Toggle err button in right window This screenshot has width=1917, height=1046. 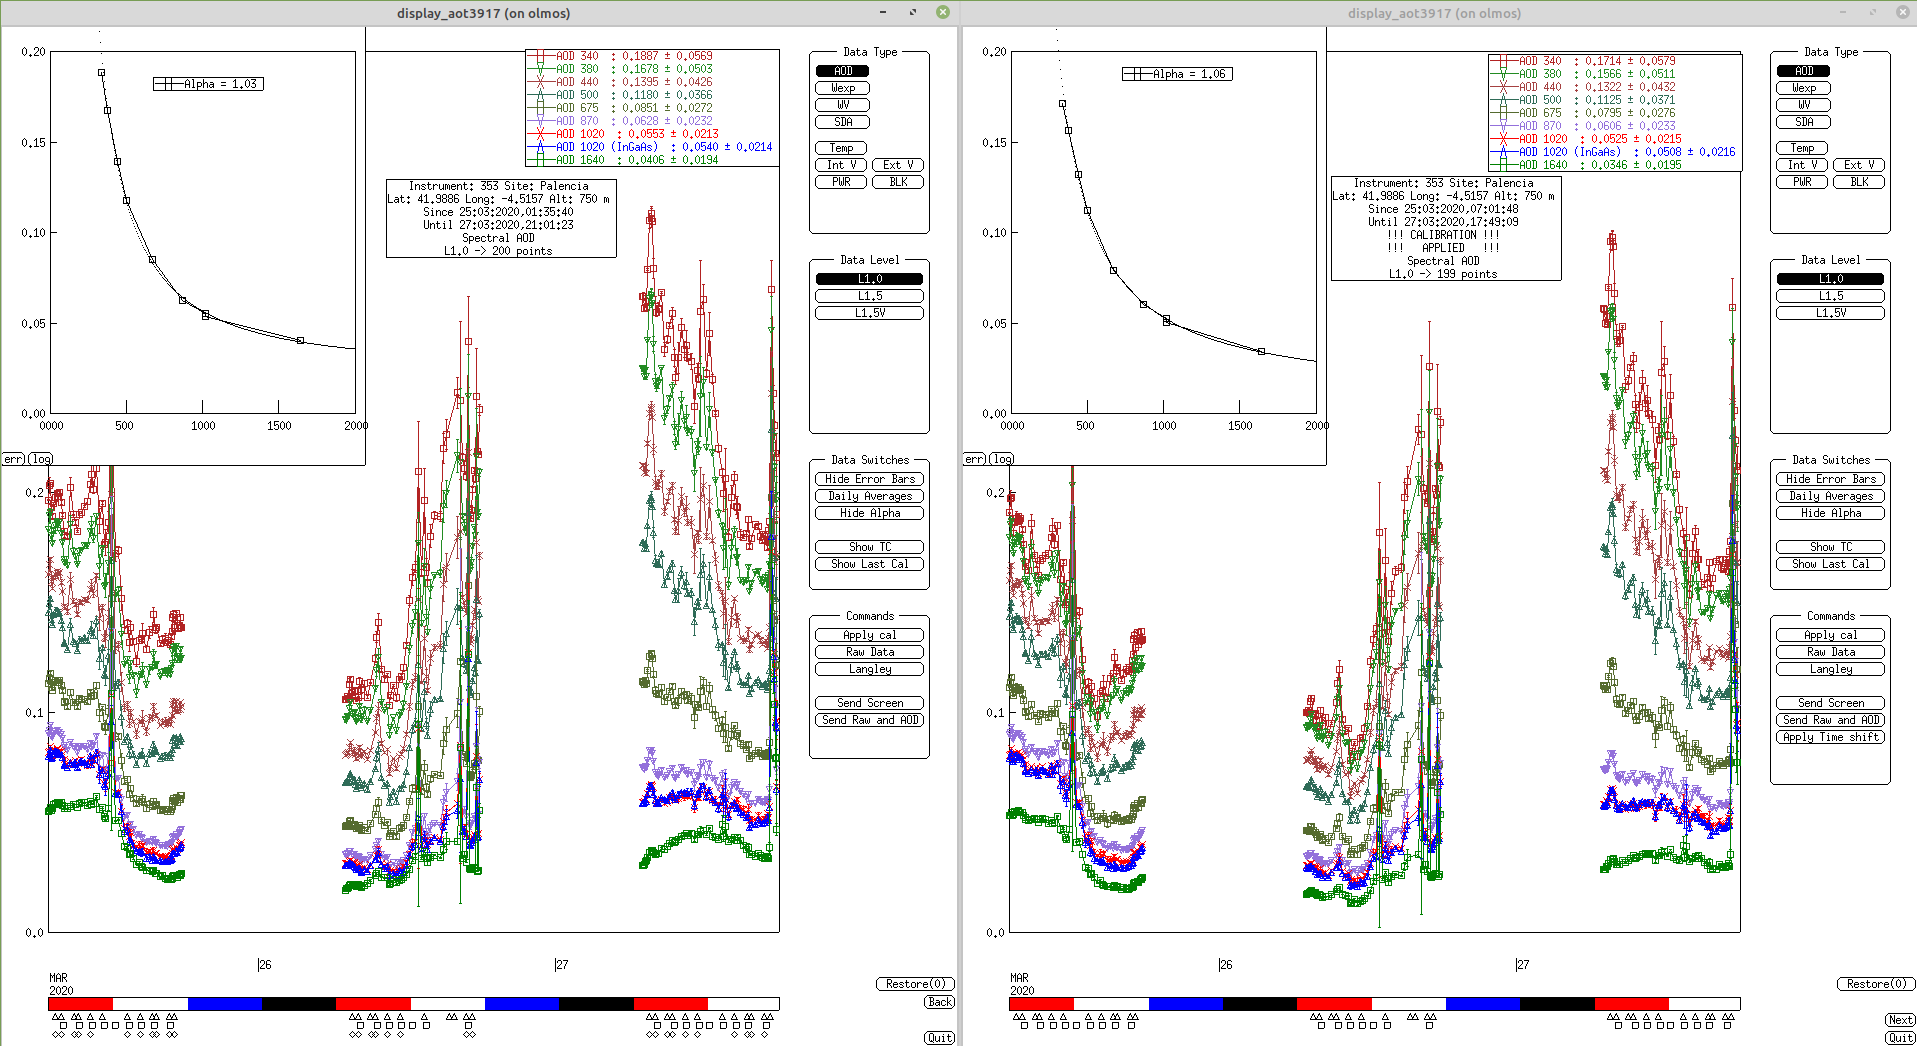(974, 459)
